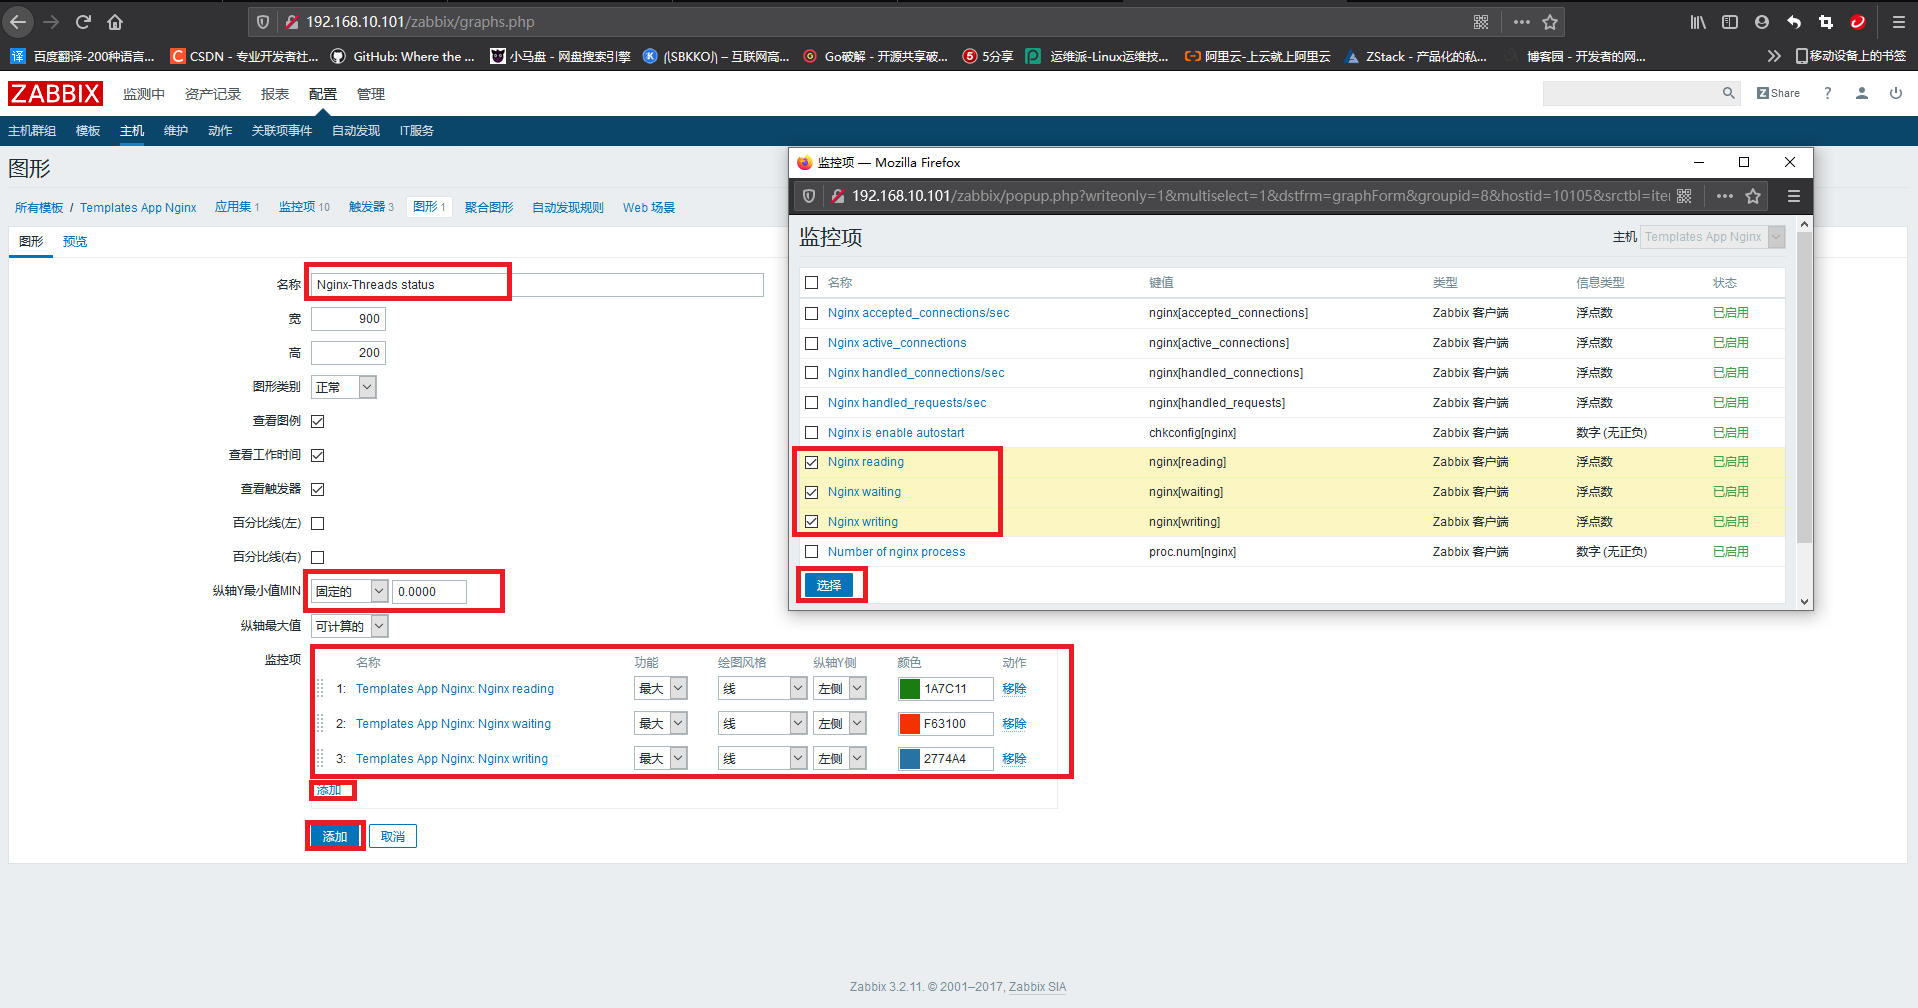Click the graph 名称 input field
Image resolution: width=1918 pixels, height=1008 pixels.
point(537,285)
